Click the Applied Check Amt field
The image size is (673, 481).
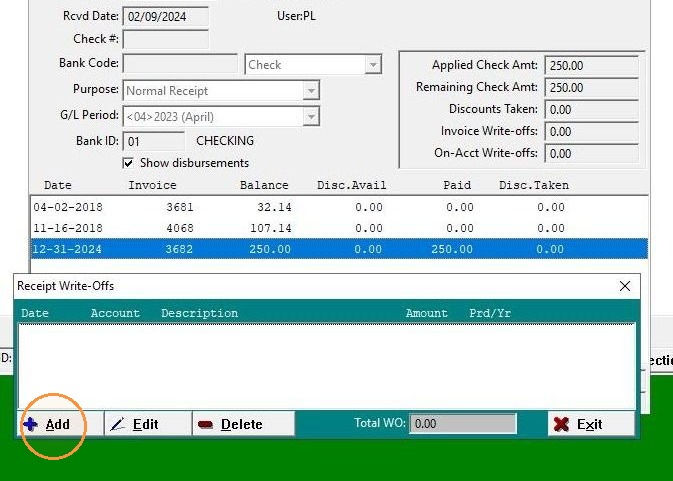pyautogui.click(x=591, y=66)
